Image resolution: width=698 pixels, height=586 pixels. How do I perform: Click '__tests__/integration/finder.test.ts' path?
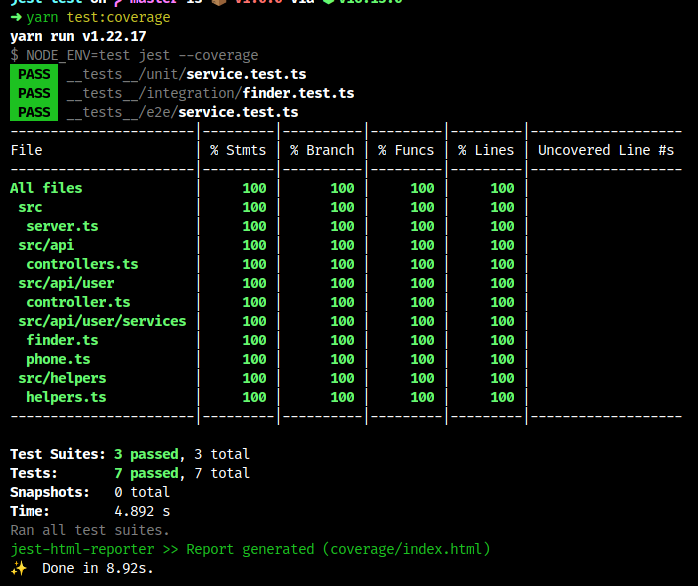point(211,93)
